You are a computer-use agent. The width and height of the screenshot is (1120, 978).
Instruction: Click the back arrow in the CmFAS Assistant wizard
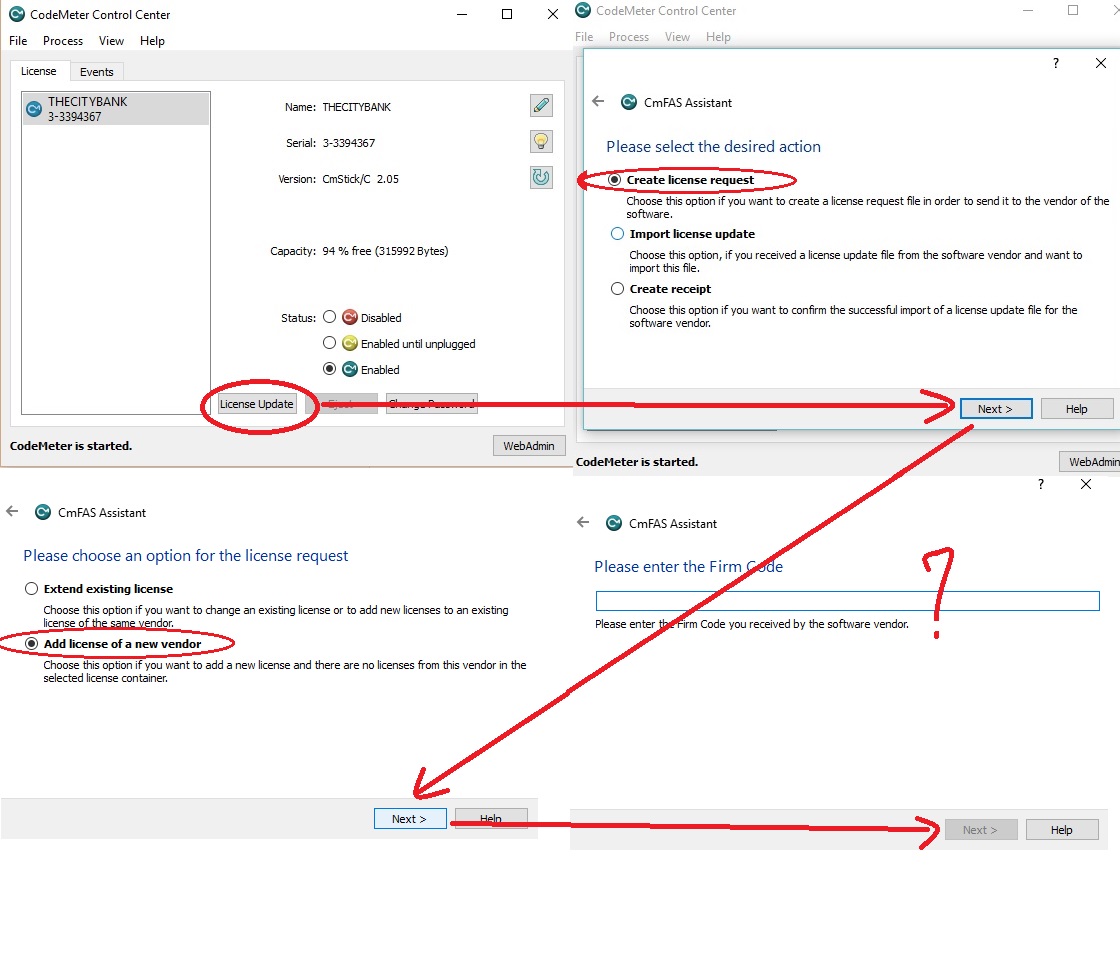pos(596,102)
